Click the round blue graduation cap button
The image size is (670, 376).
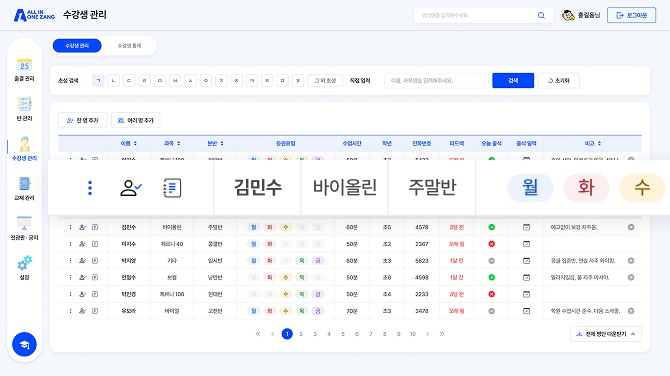(x=24, y=344)
